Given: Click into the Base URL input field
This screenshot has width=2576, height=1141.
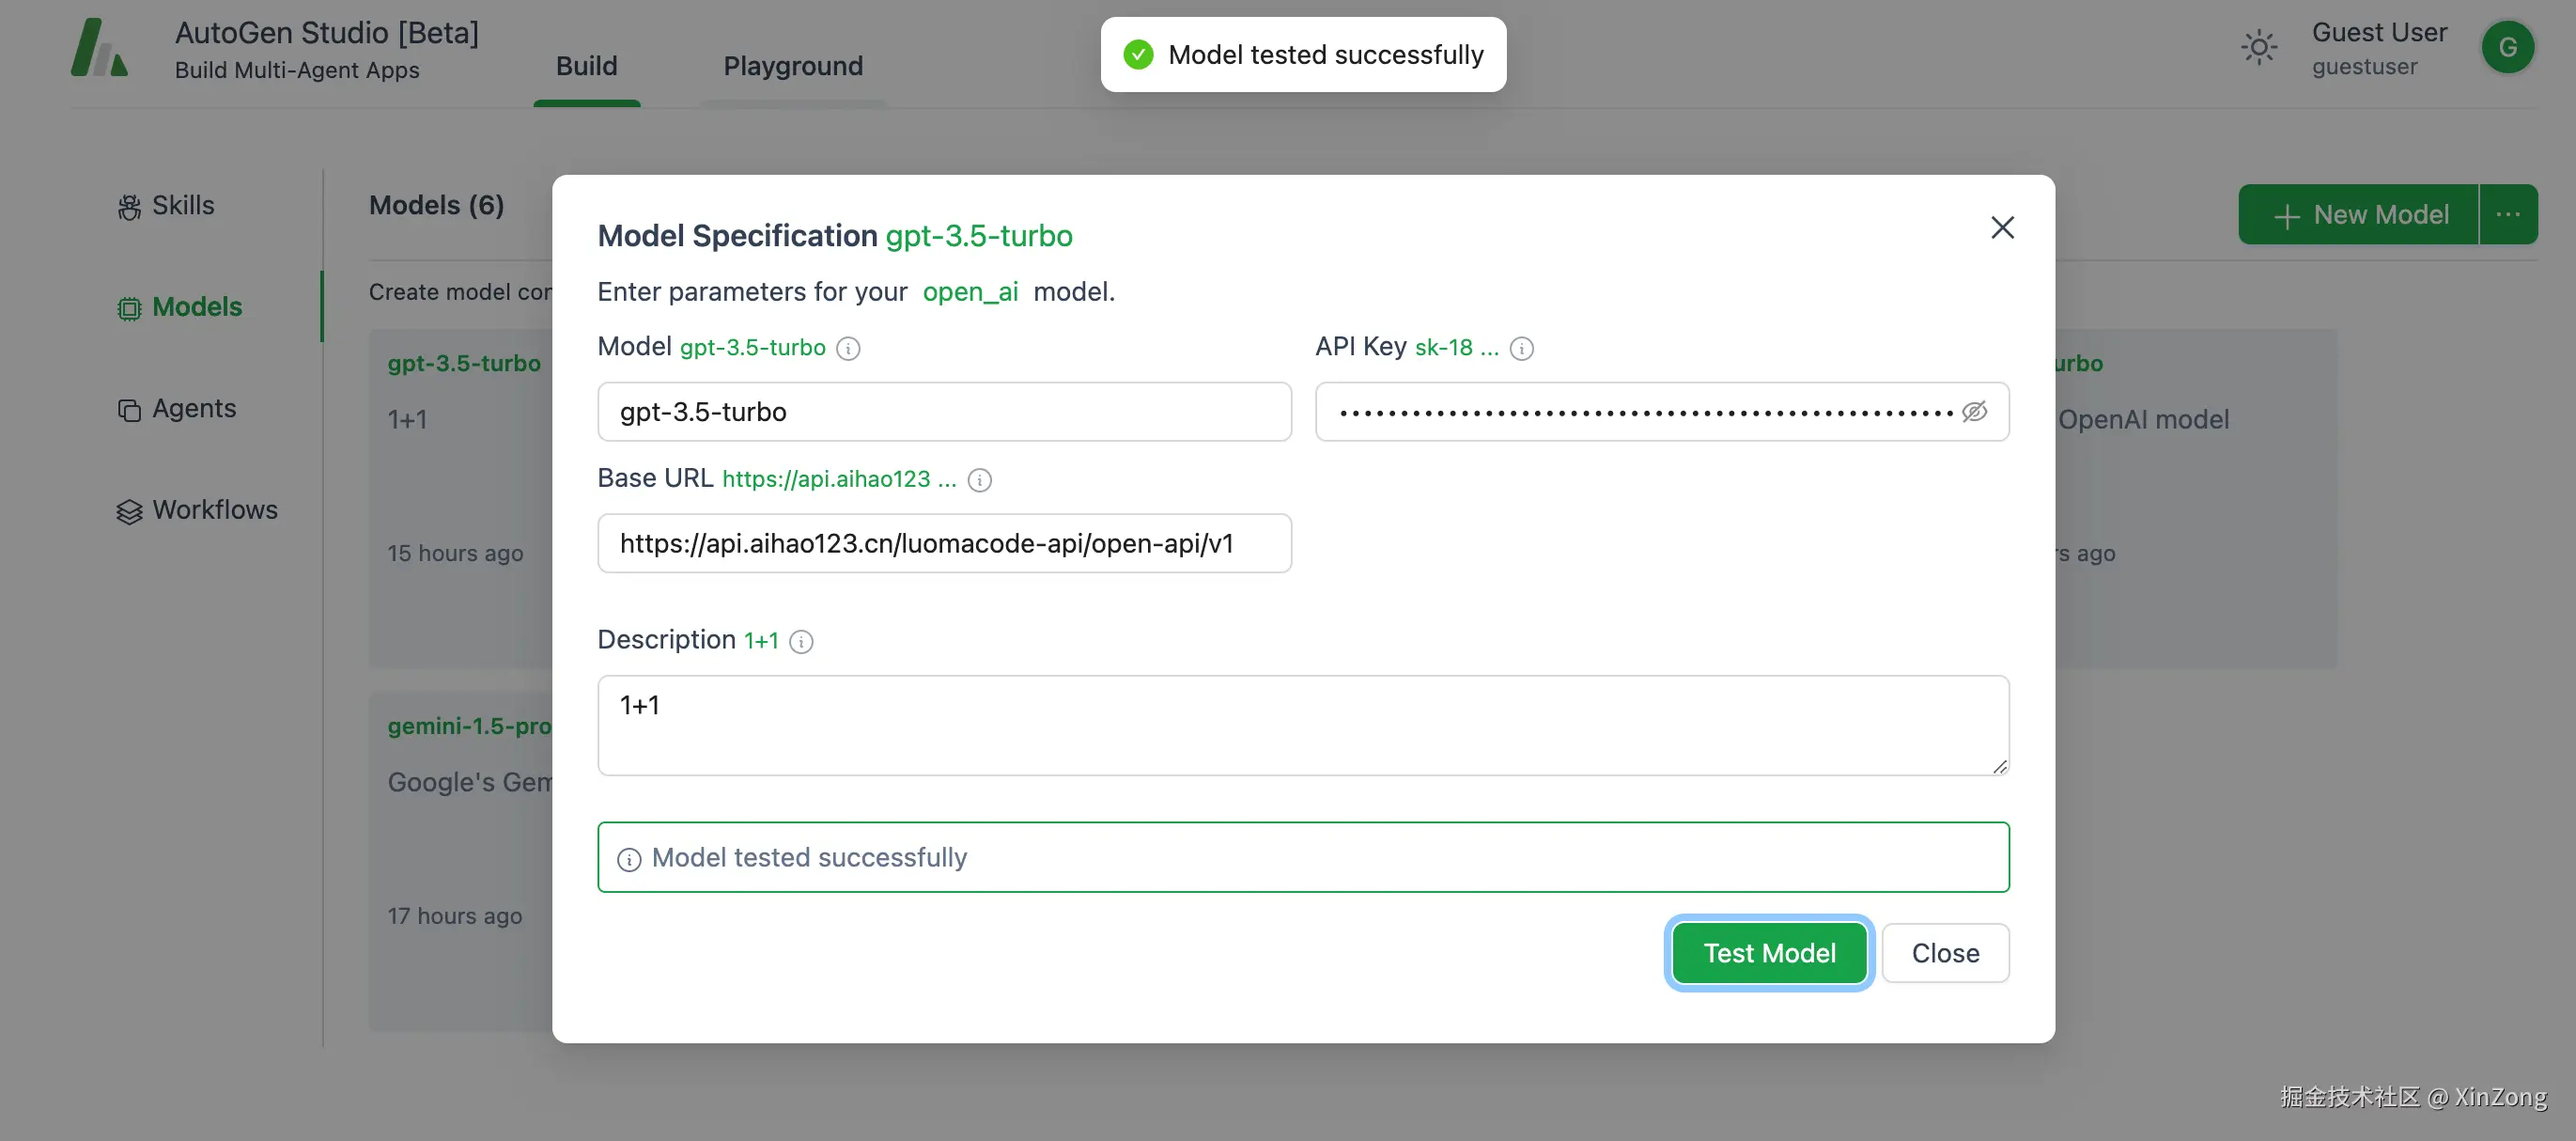Looking at the screenshot, I should tap(944, 543).
